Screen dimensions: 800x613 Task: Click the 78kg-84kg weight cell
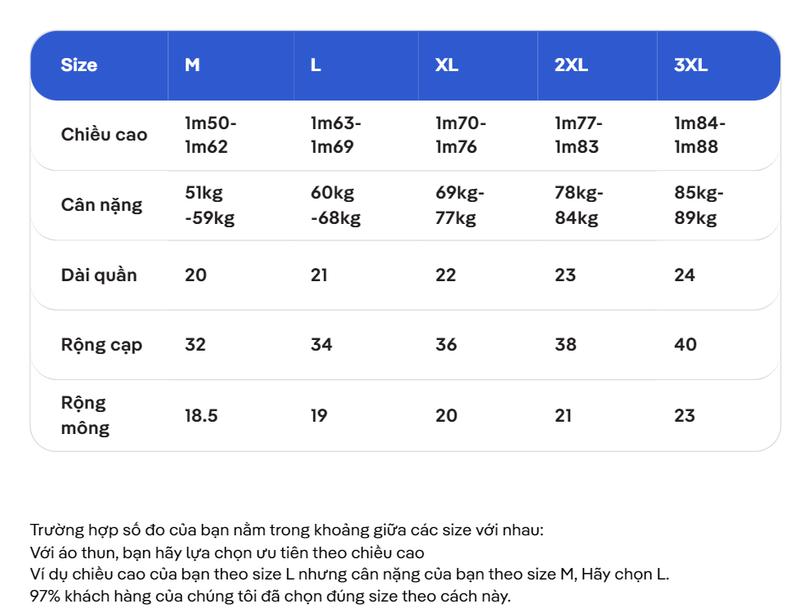point(579,205)
